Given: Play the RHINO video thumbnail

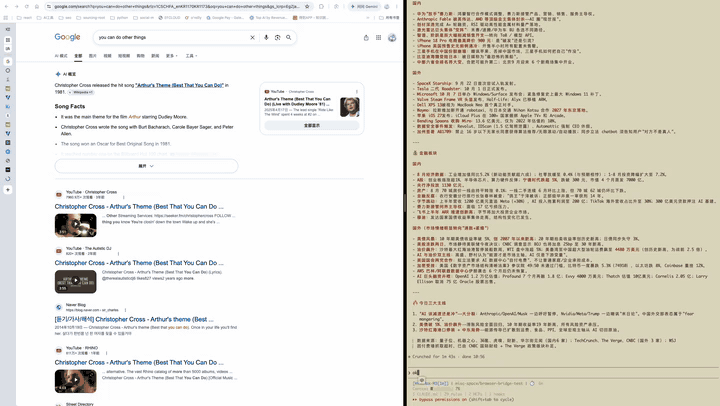Looking at the screenshot, I should [76, 381].
